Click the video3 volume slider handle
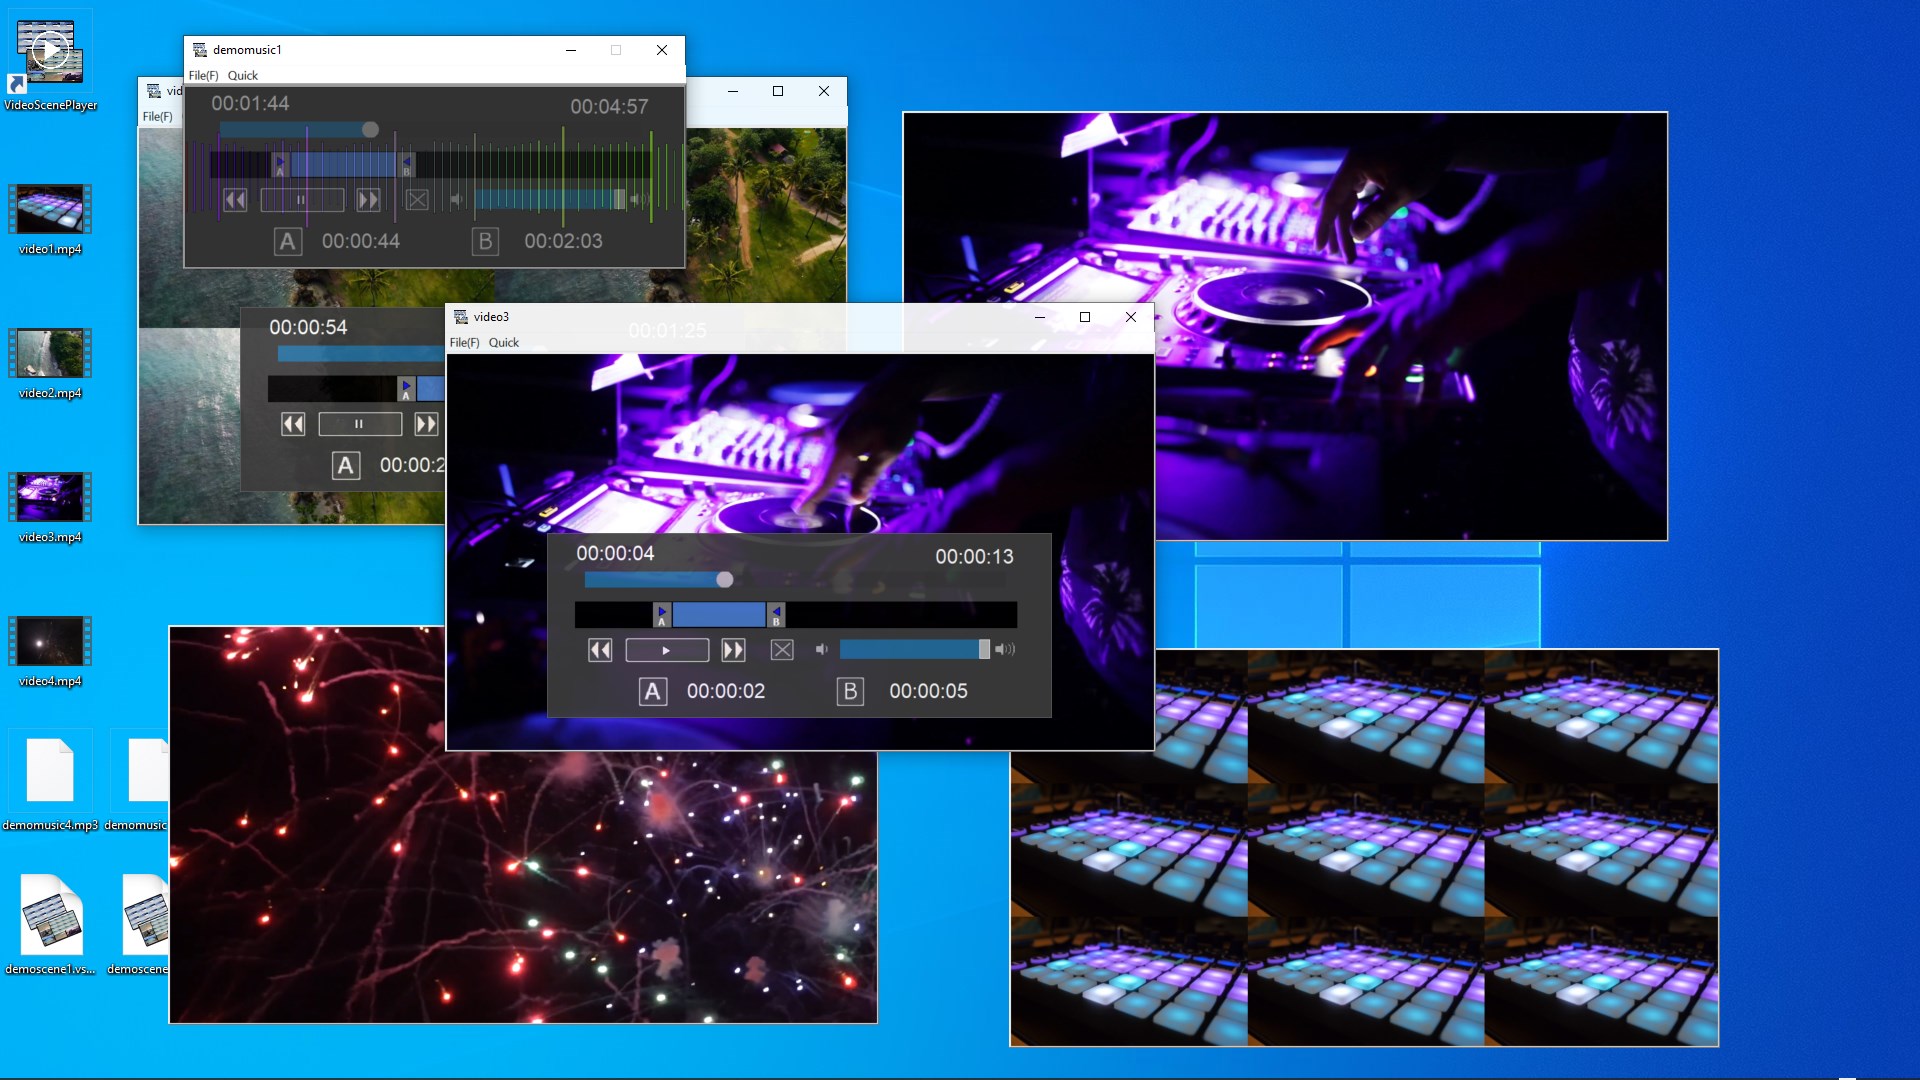The height and width of the screenshot is (1080, 1920). (x=984, y=650)
